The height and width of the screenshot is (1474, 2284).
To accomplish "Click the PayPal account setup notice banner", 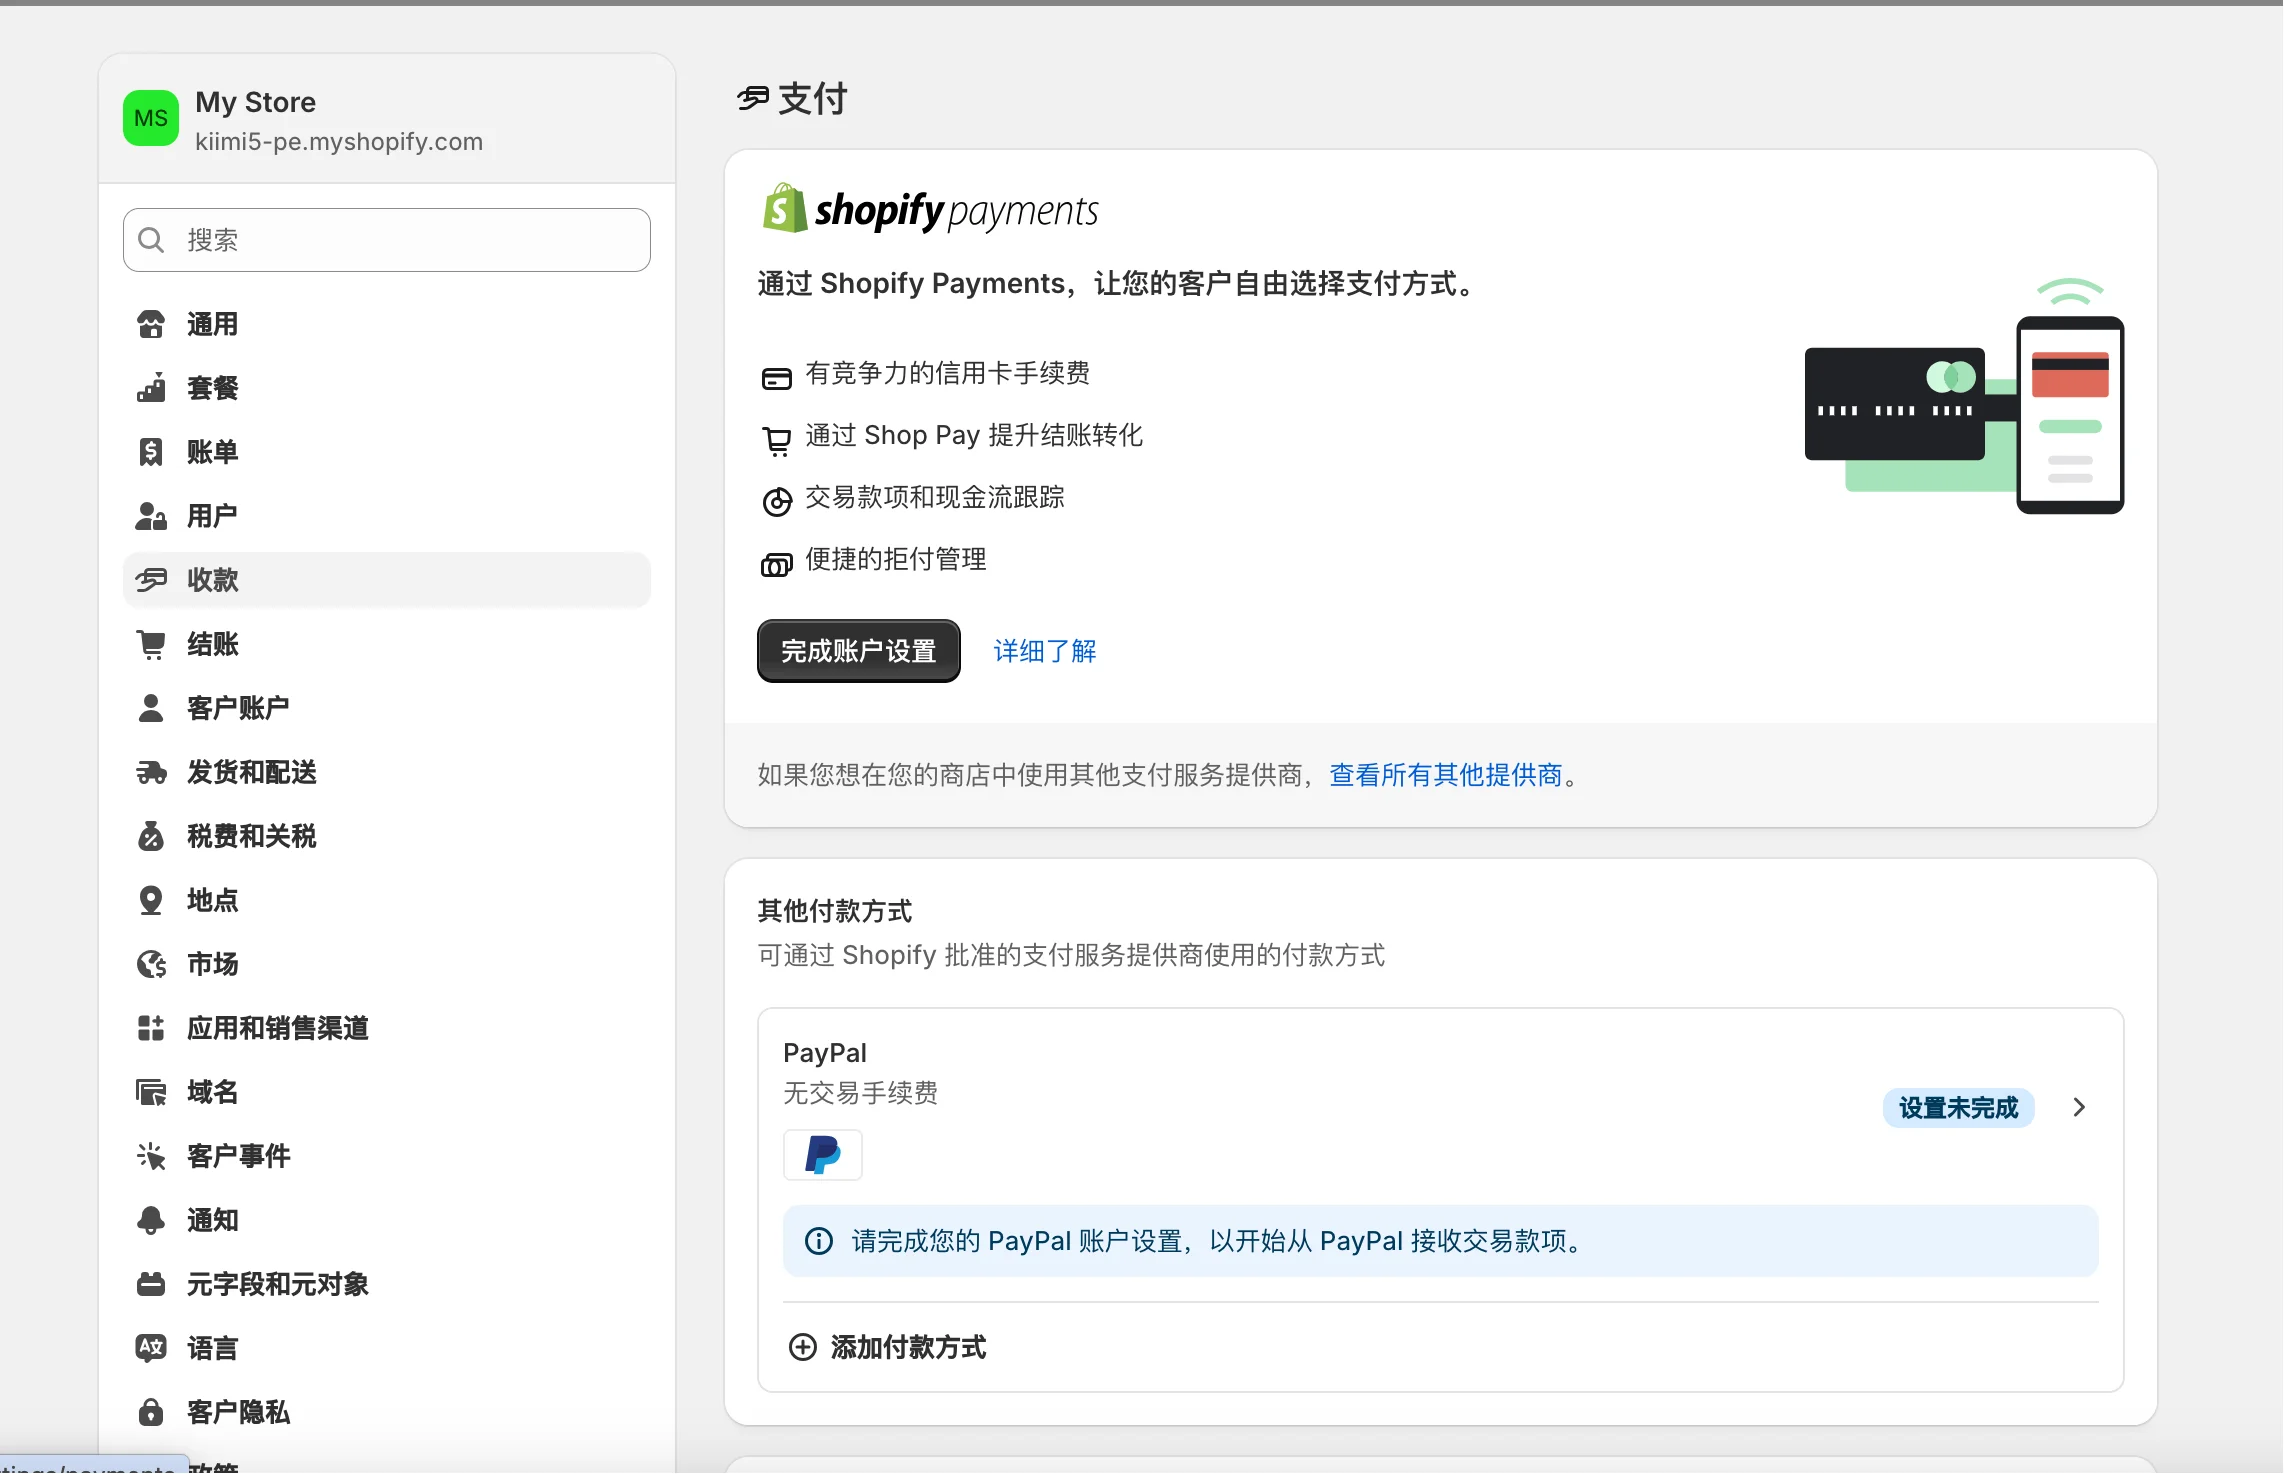I will pyautogui.click(x=1440, y=1241).
